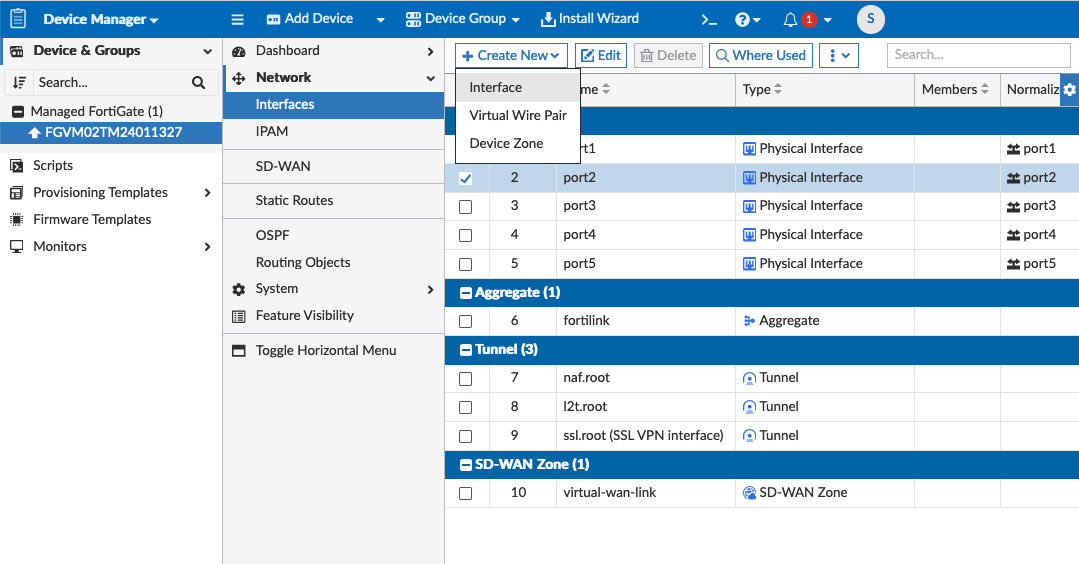Screen dimensions: 1079x564
Task: Check the fortilink row checkbox
Action: click(x=466, y=321)
